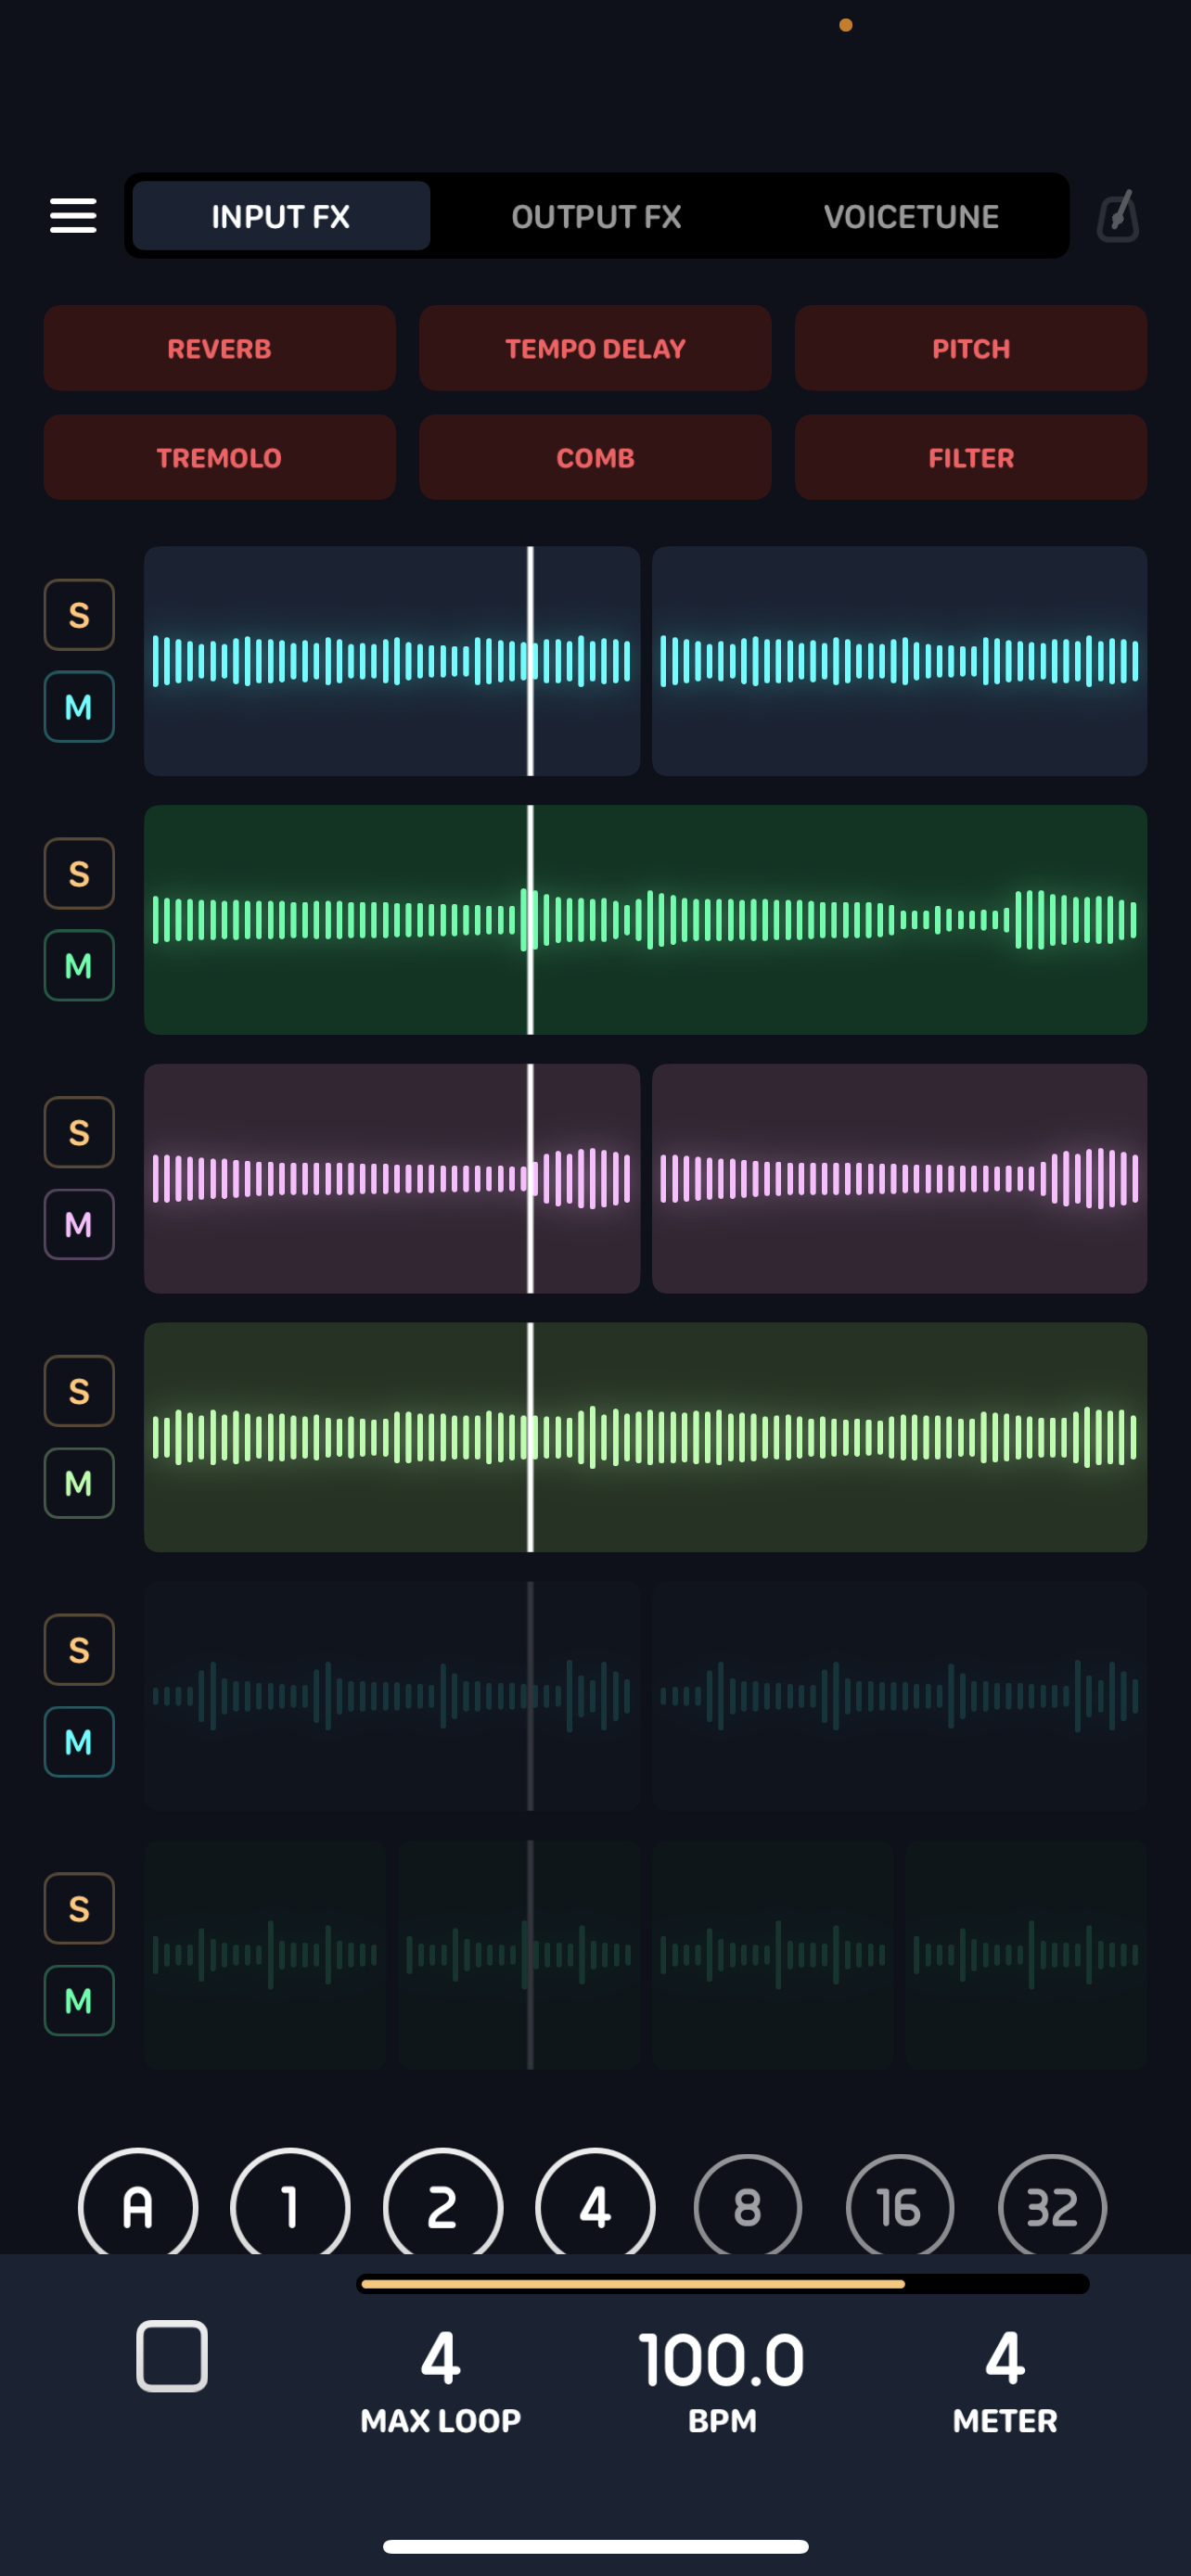Solo the dim teal fifth track
This screenshot has width=1191, height=2576.
point(79,1650)
